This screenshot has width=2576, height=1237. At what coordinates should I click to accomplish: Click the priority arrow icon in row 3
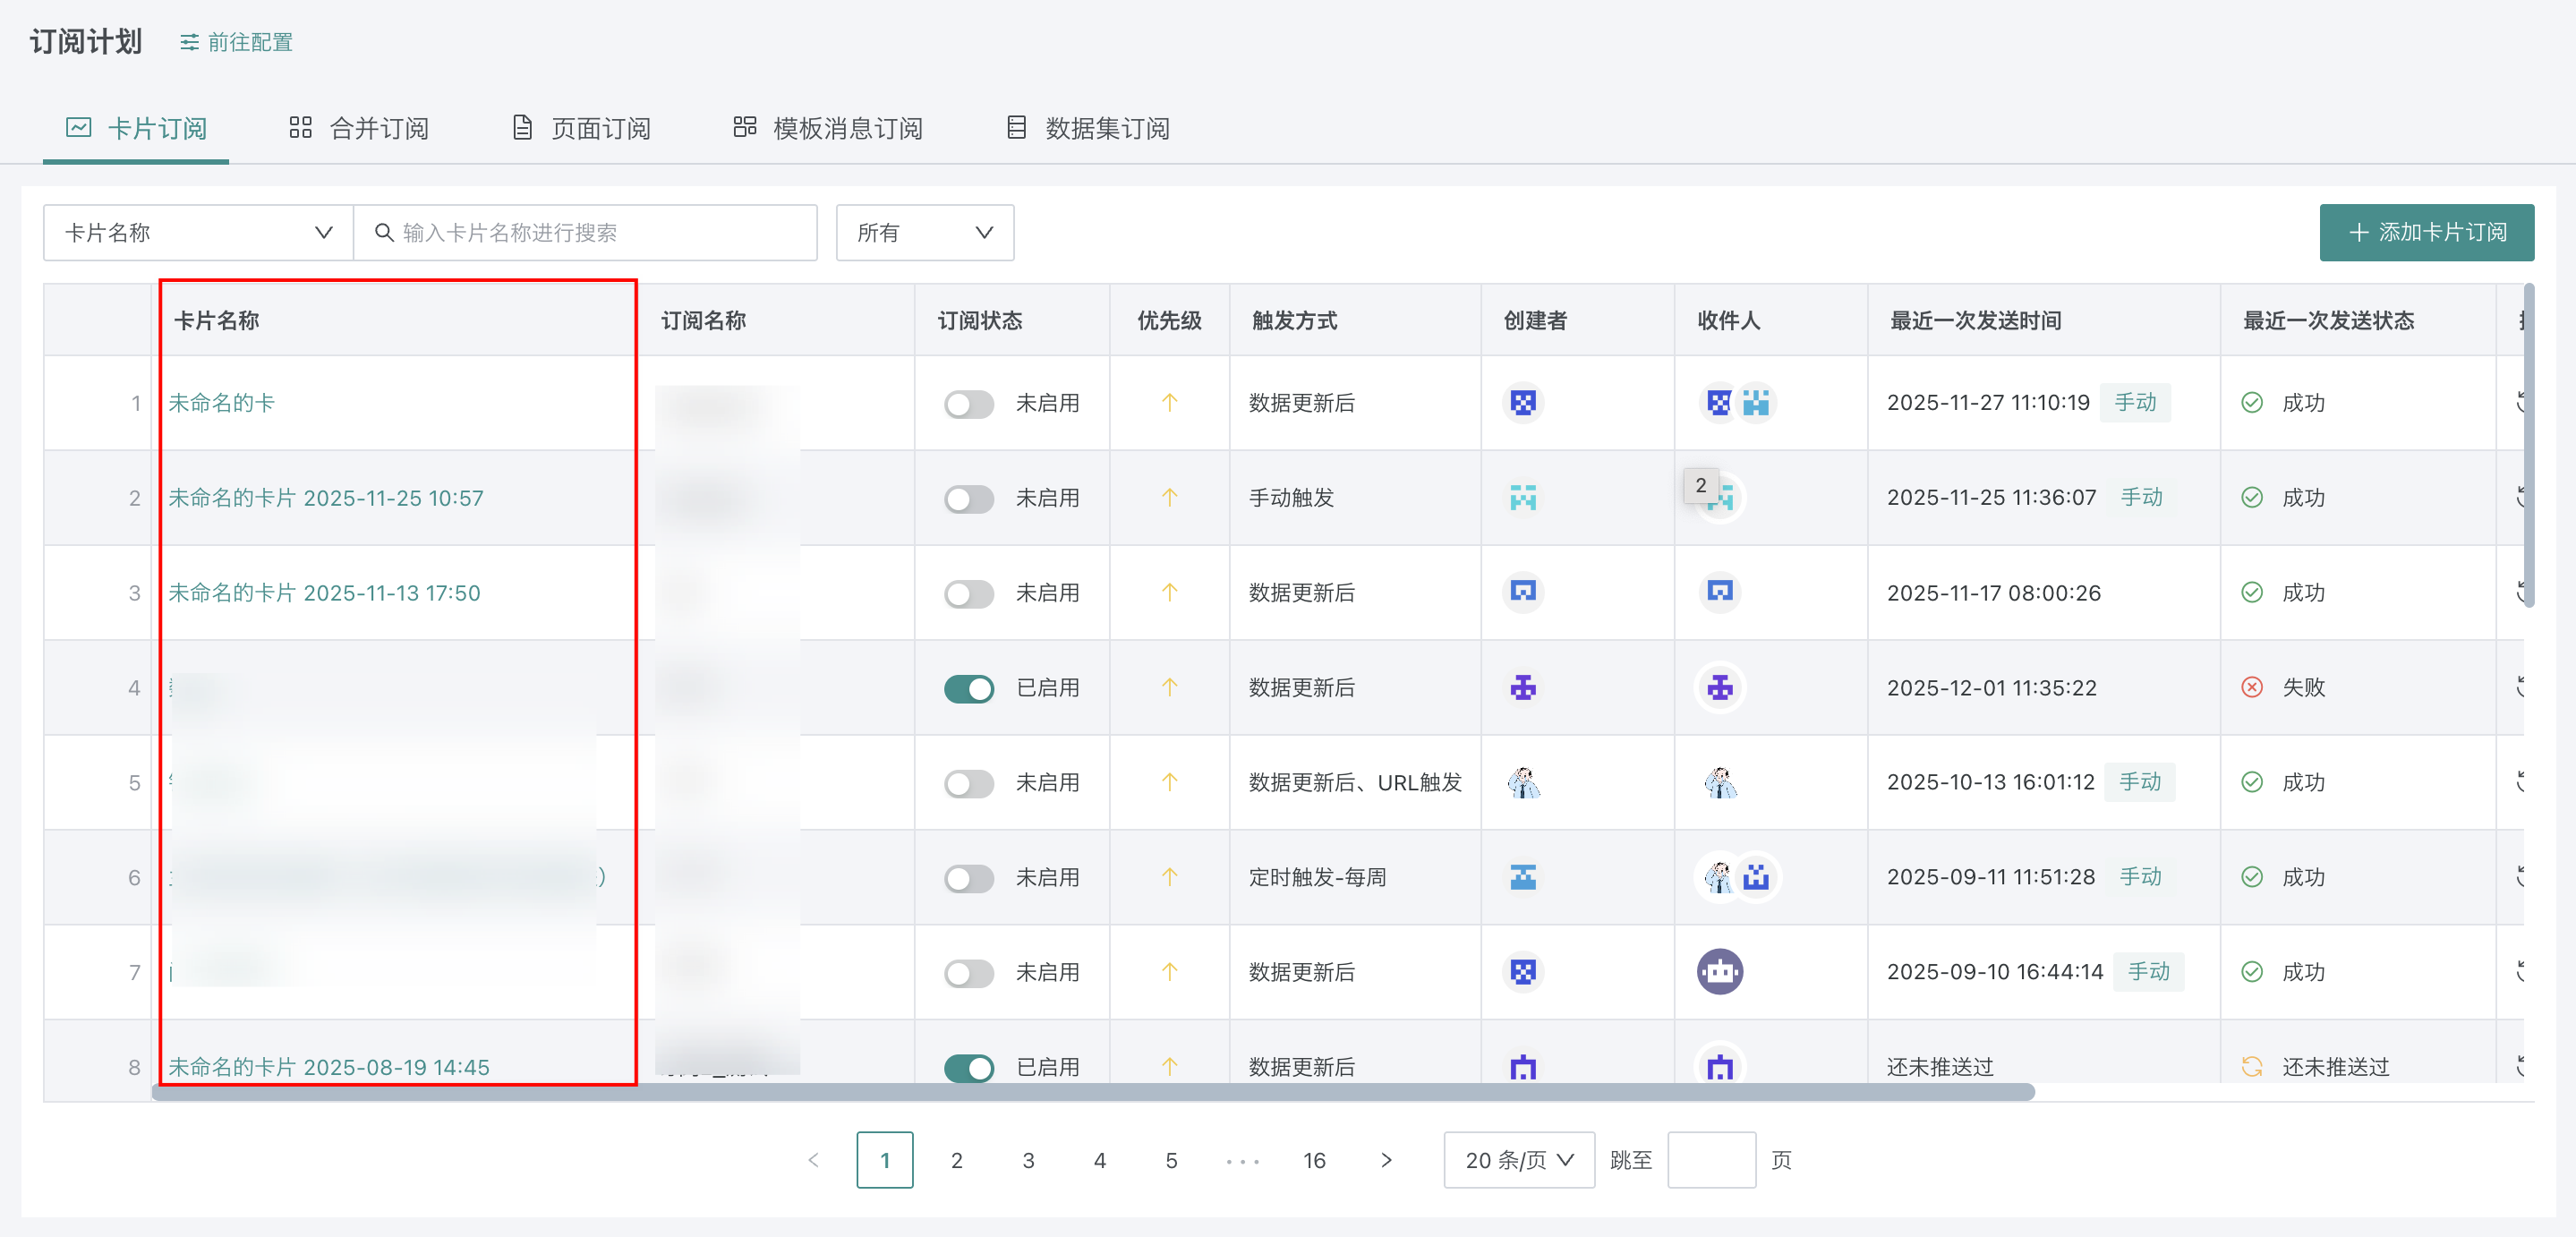1169,592
